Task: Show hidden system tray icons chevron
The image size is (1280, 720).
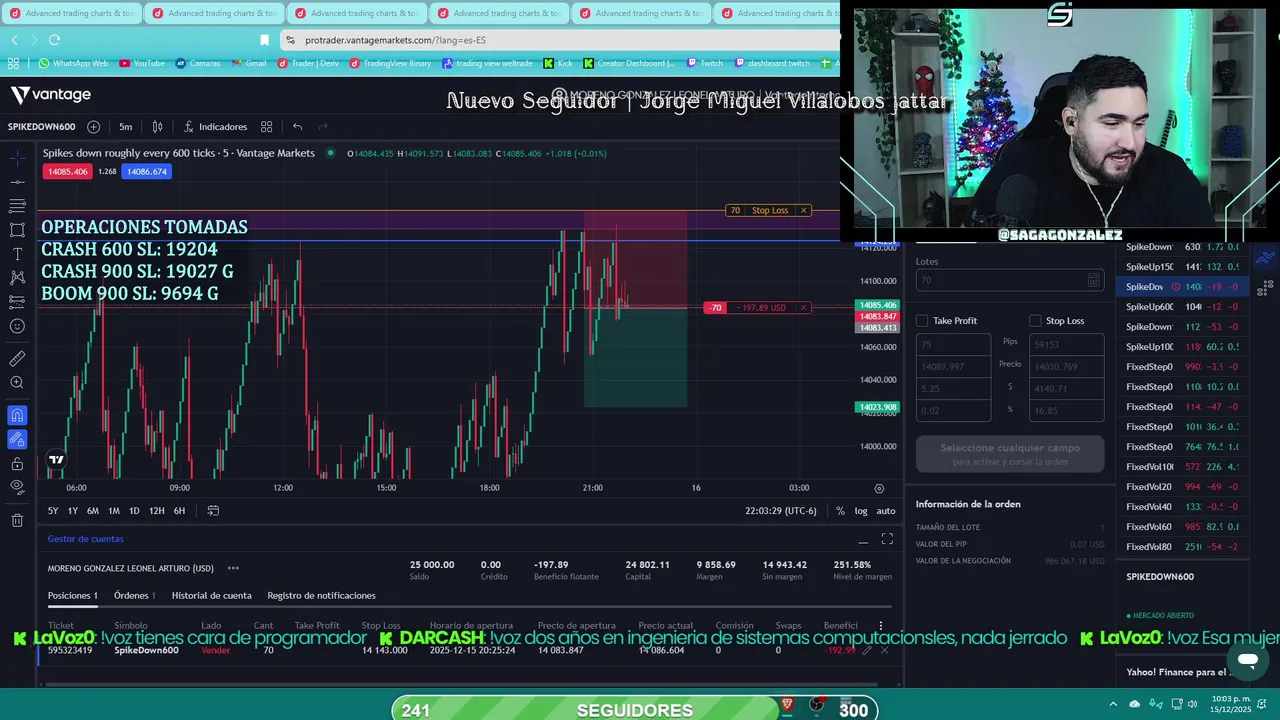Action: pos(1112,704)
